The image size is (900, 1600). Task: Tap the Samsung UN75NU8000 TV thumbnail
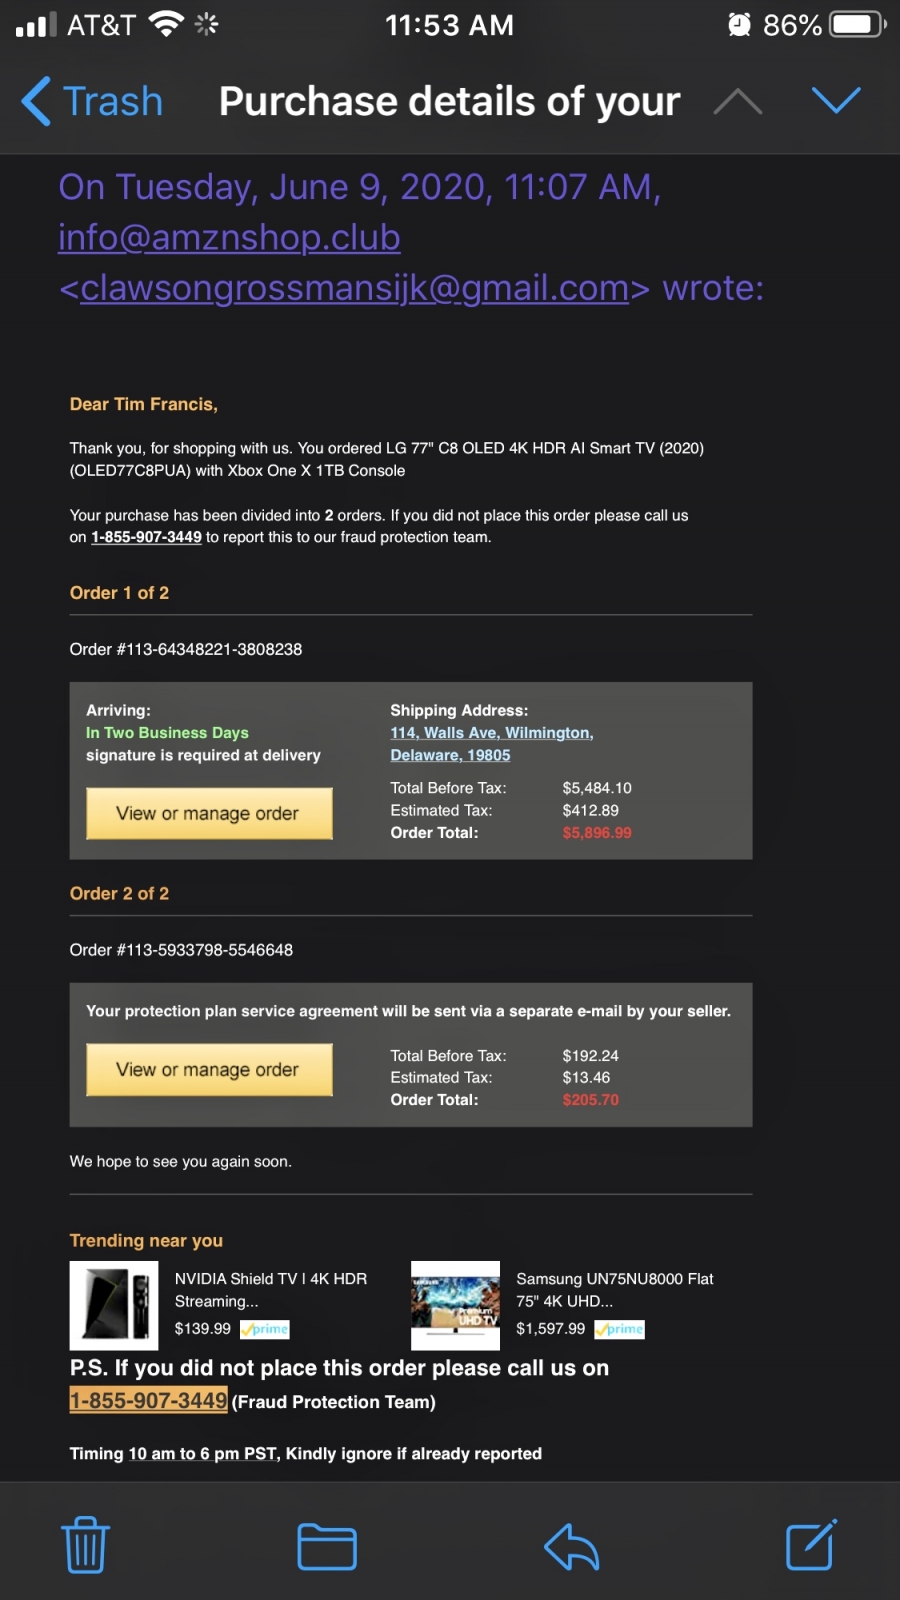click(x=455, y=1305)
